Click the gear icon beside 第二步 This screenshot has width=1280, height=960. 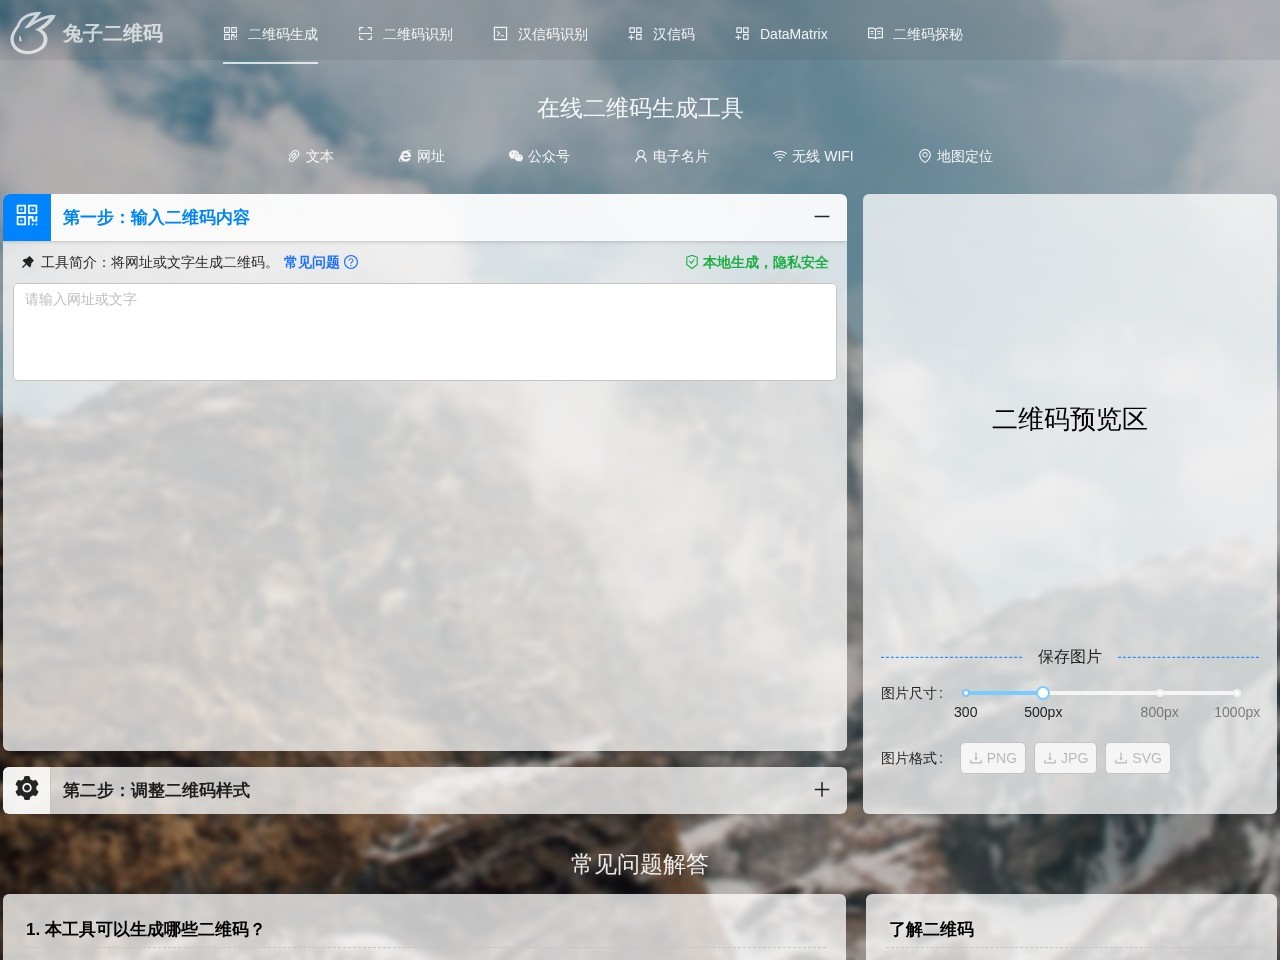coord(26,789)
